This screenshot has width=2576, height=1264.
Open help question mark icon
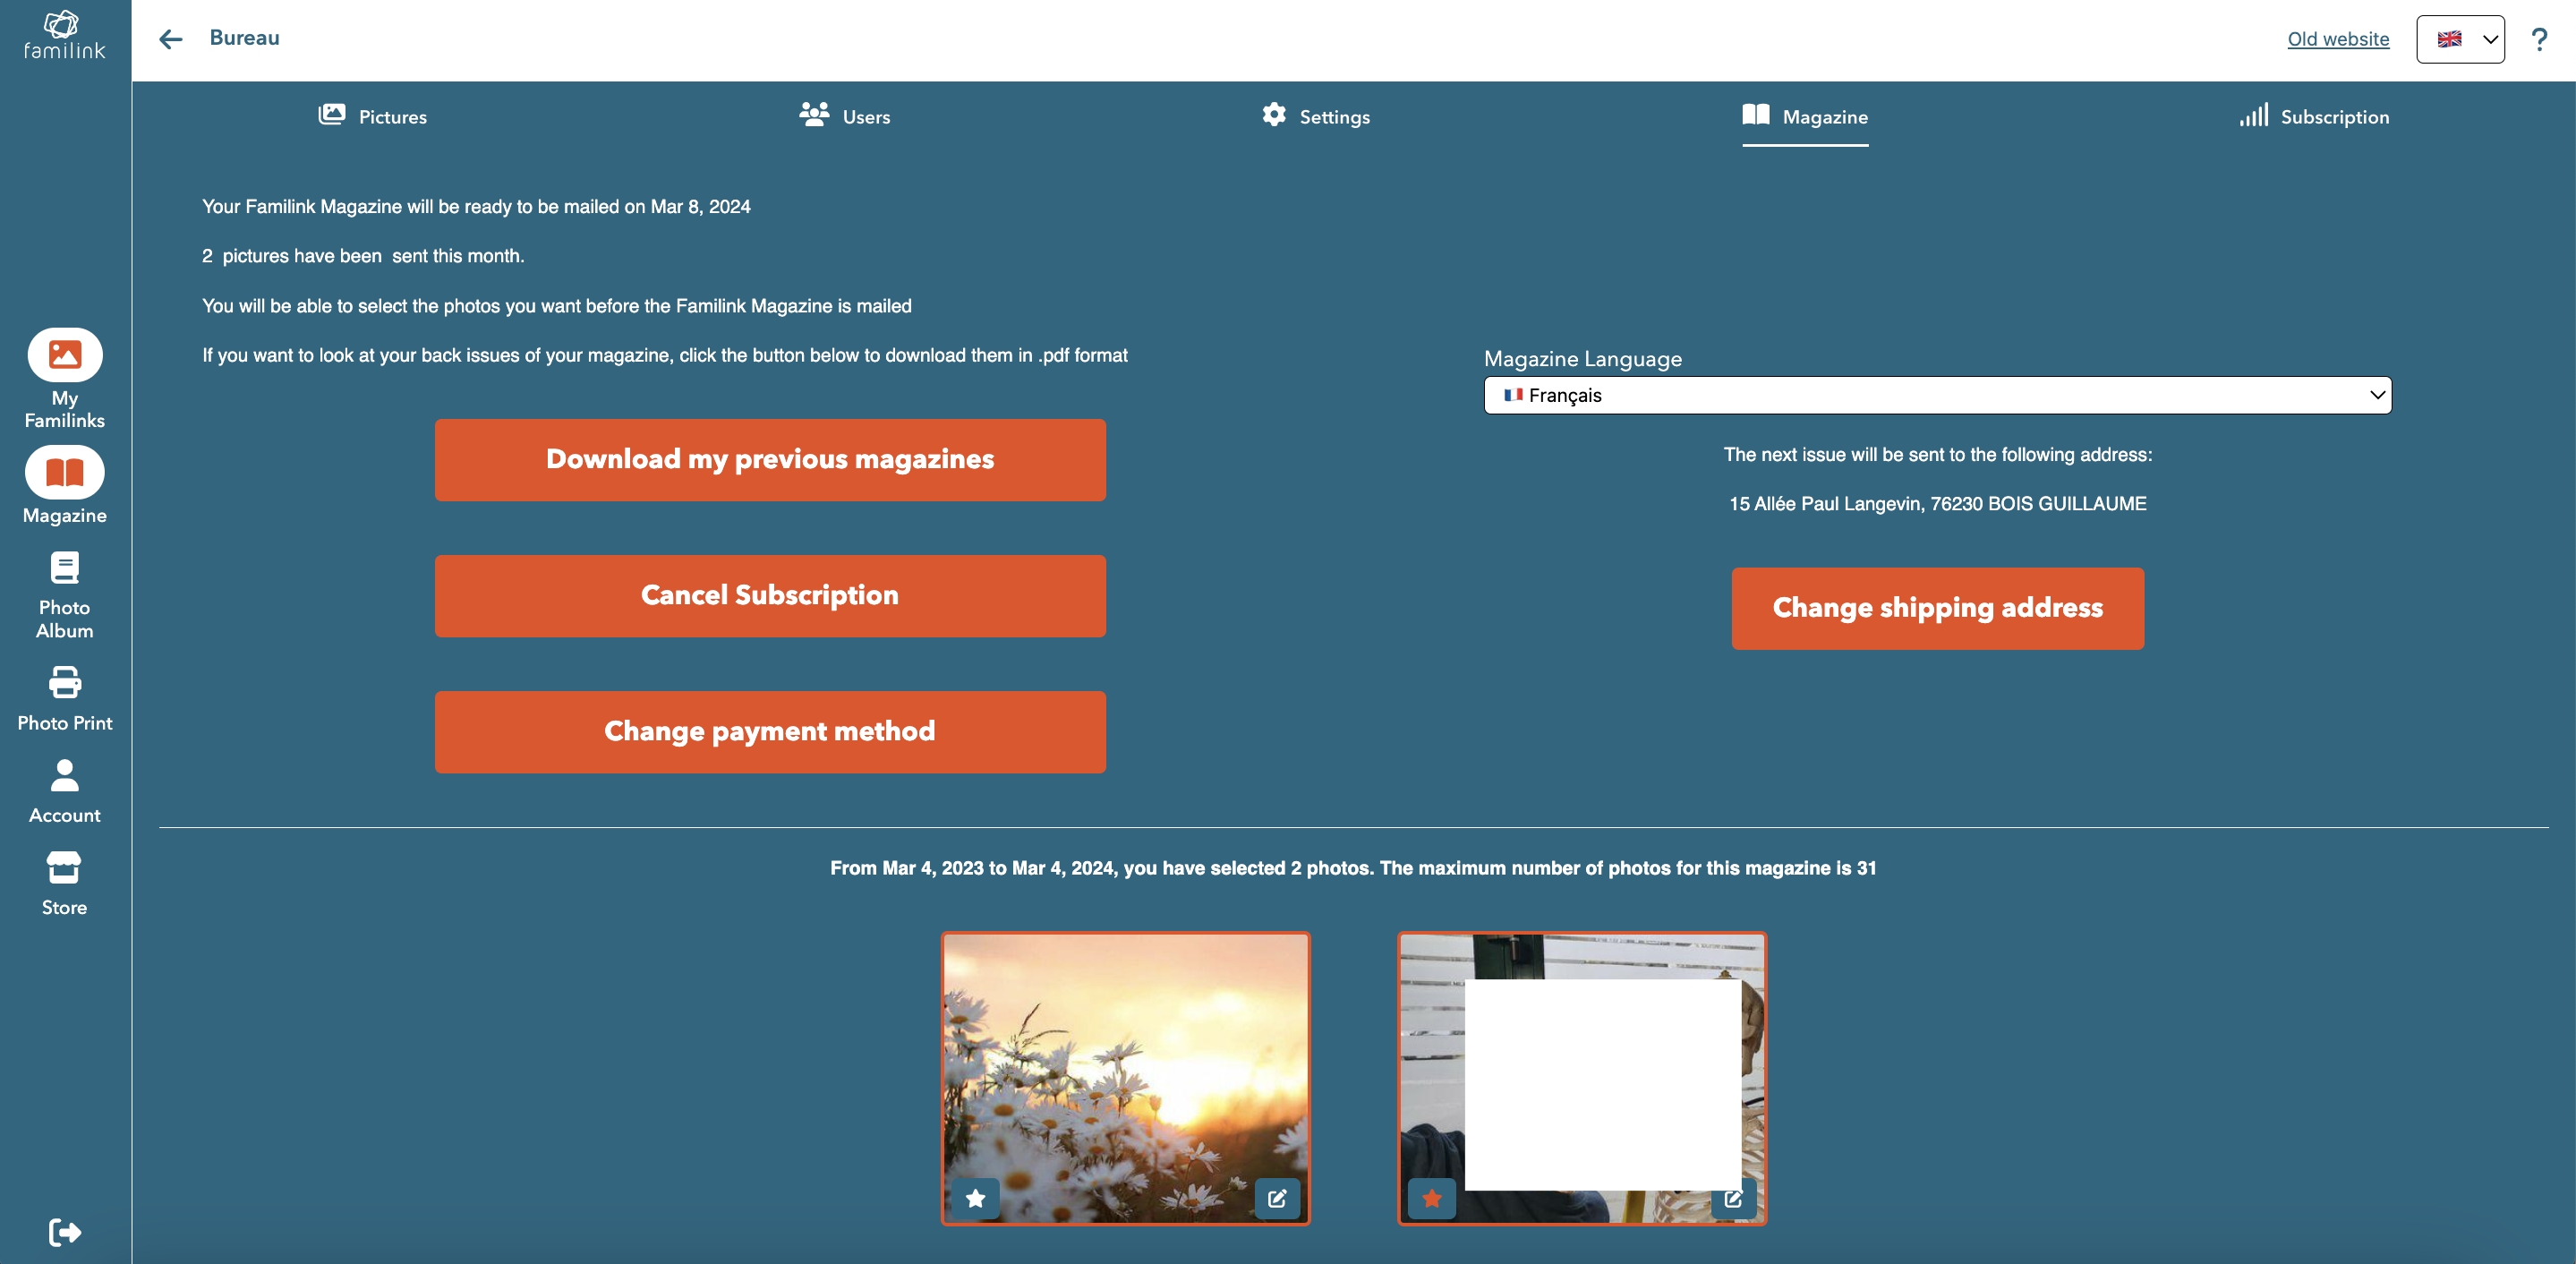tap(2538, 39)
